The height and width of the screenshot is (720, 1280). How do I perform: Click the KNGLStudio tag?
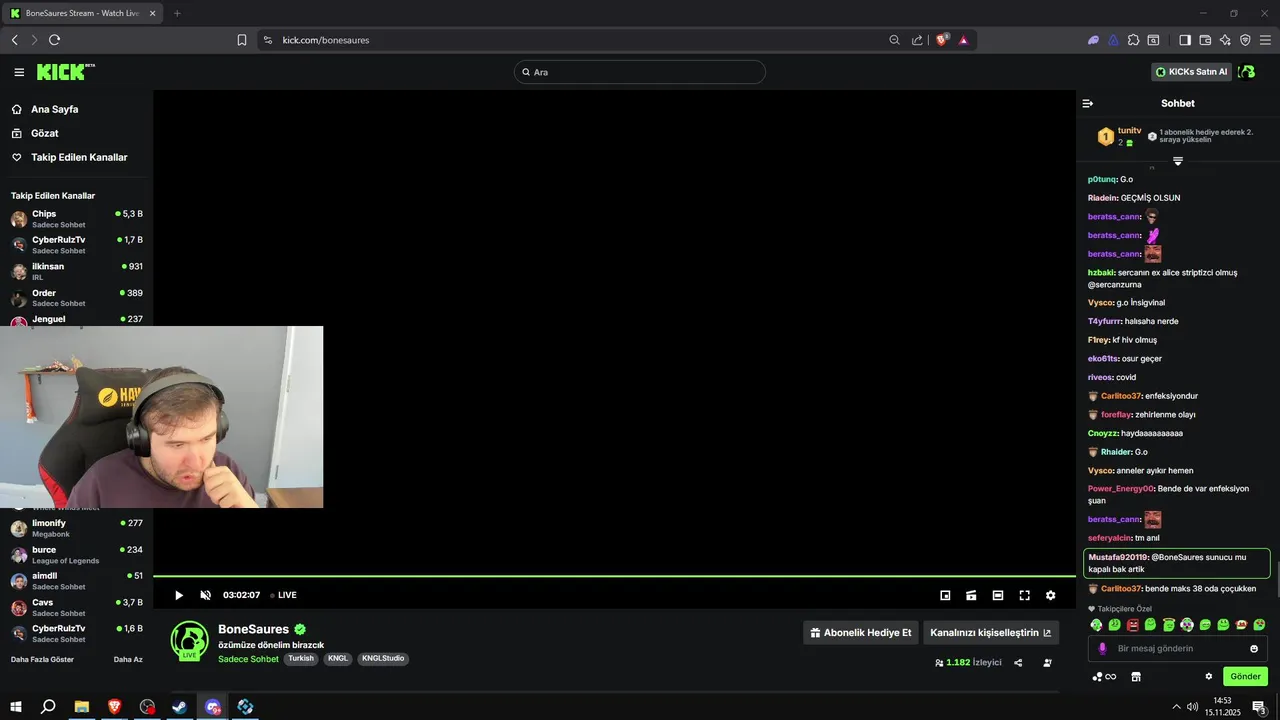coord(383,659)
